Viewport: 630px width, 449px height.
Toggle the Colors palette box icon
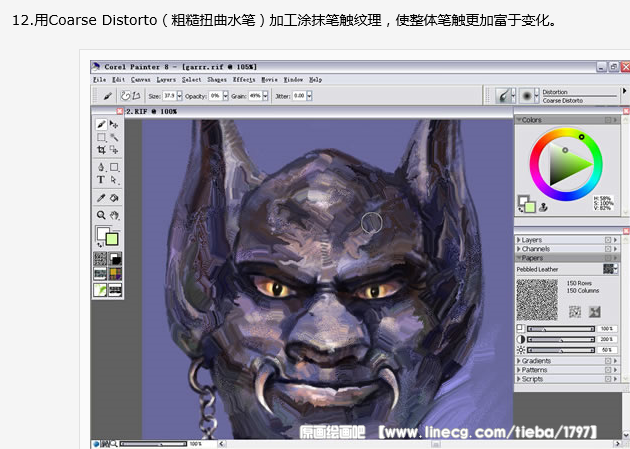[x=608, y=120]
